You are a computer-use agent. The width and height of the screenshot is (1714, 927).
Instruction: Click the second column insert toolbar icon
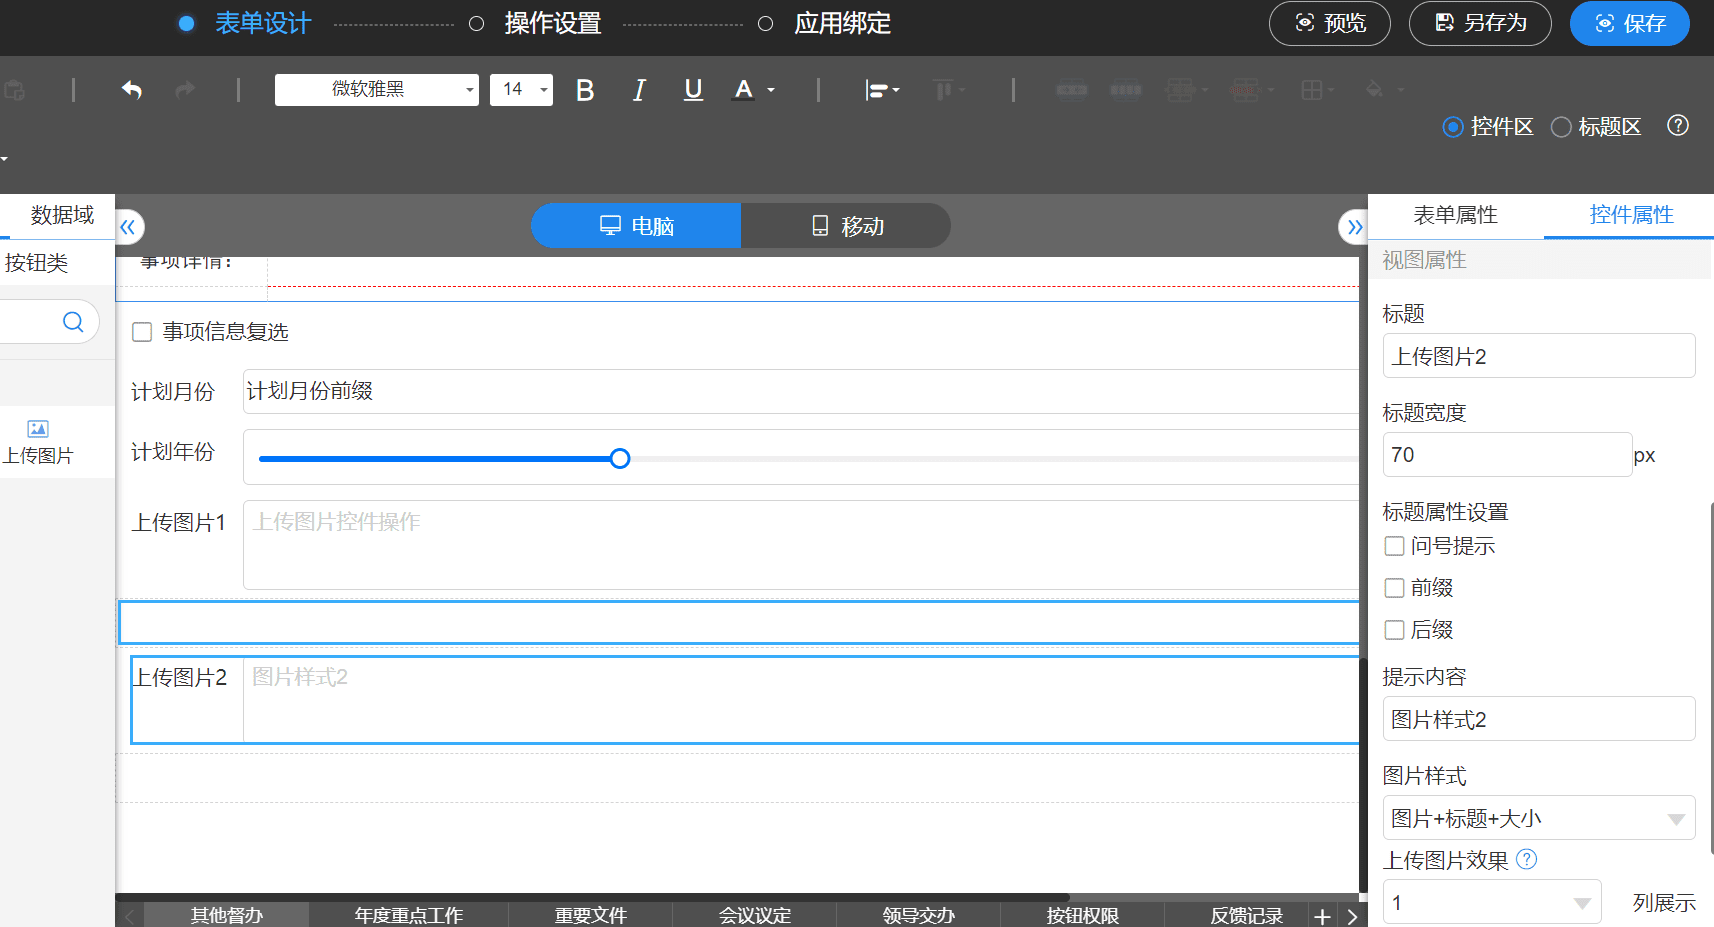(x=1126, y=90)
